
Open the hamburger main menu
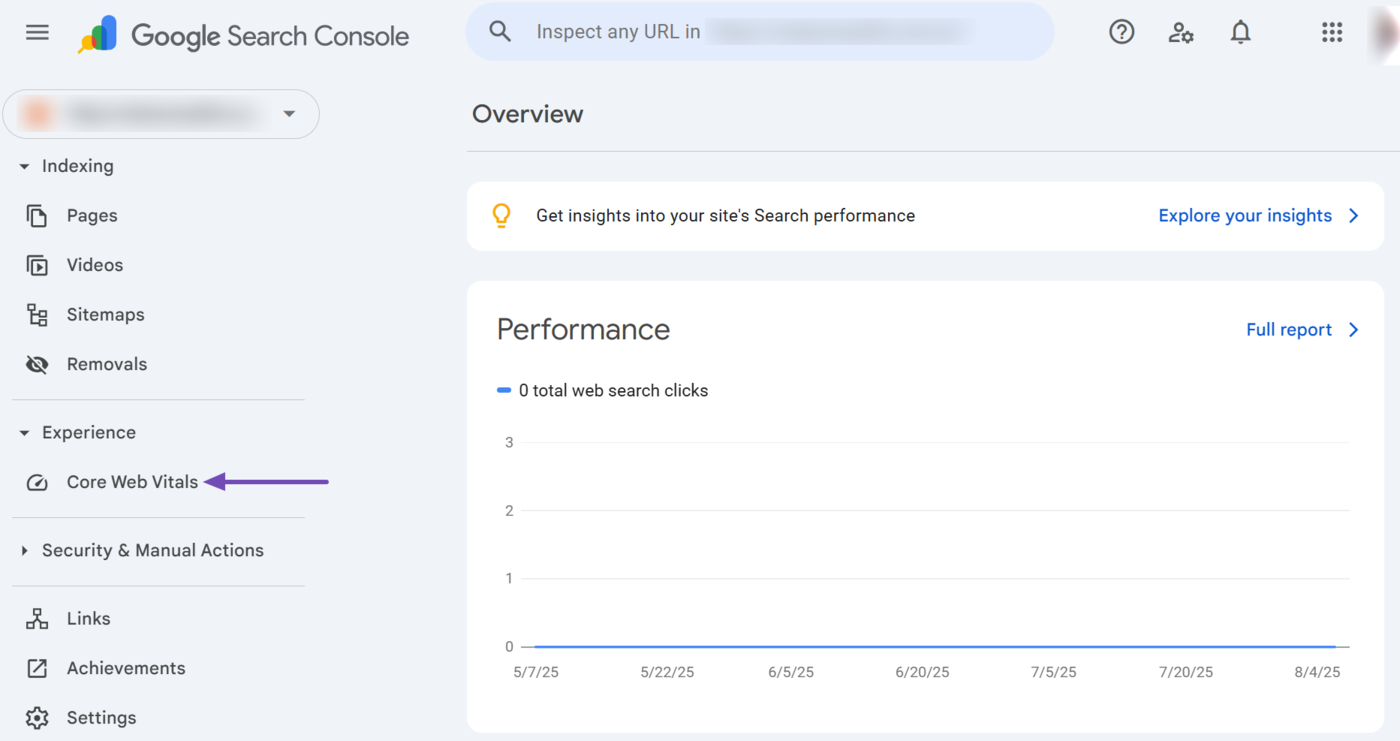coord(37,33)
